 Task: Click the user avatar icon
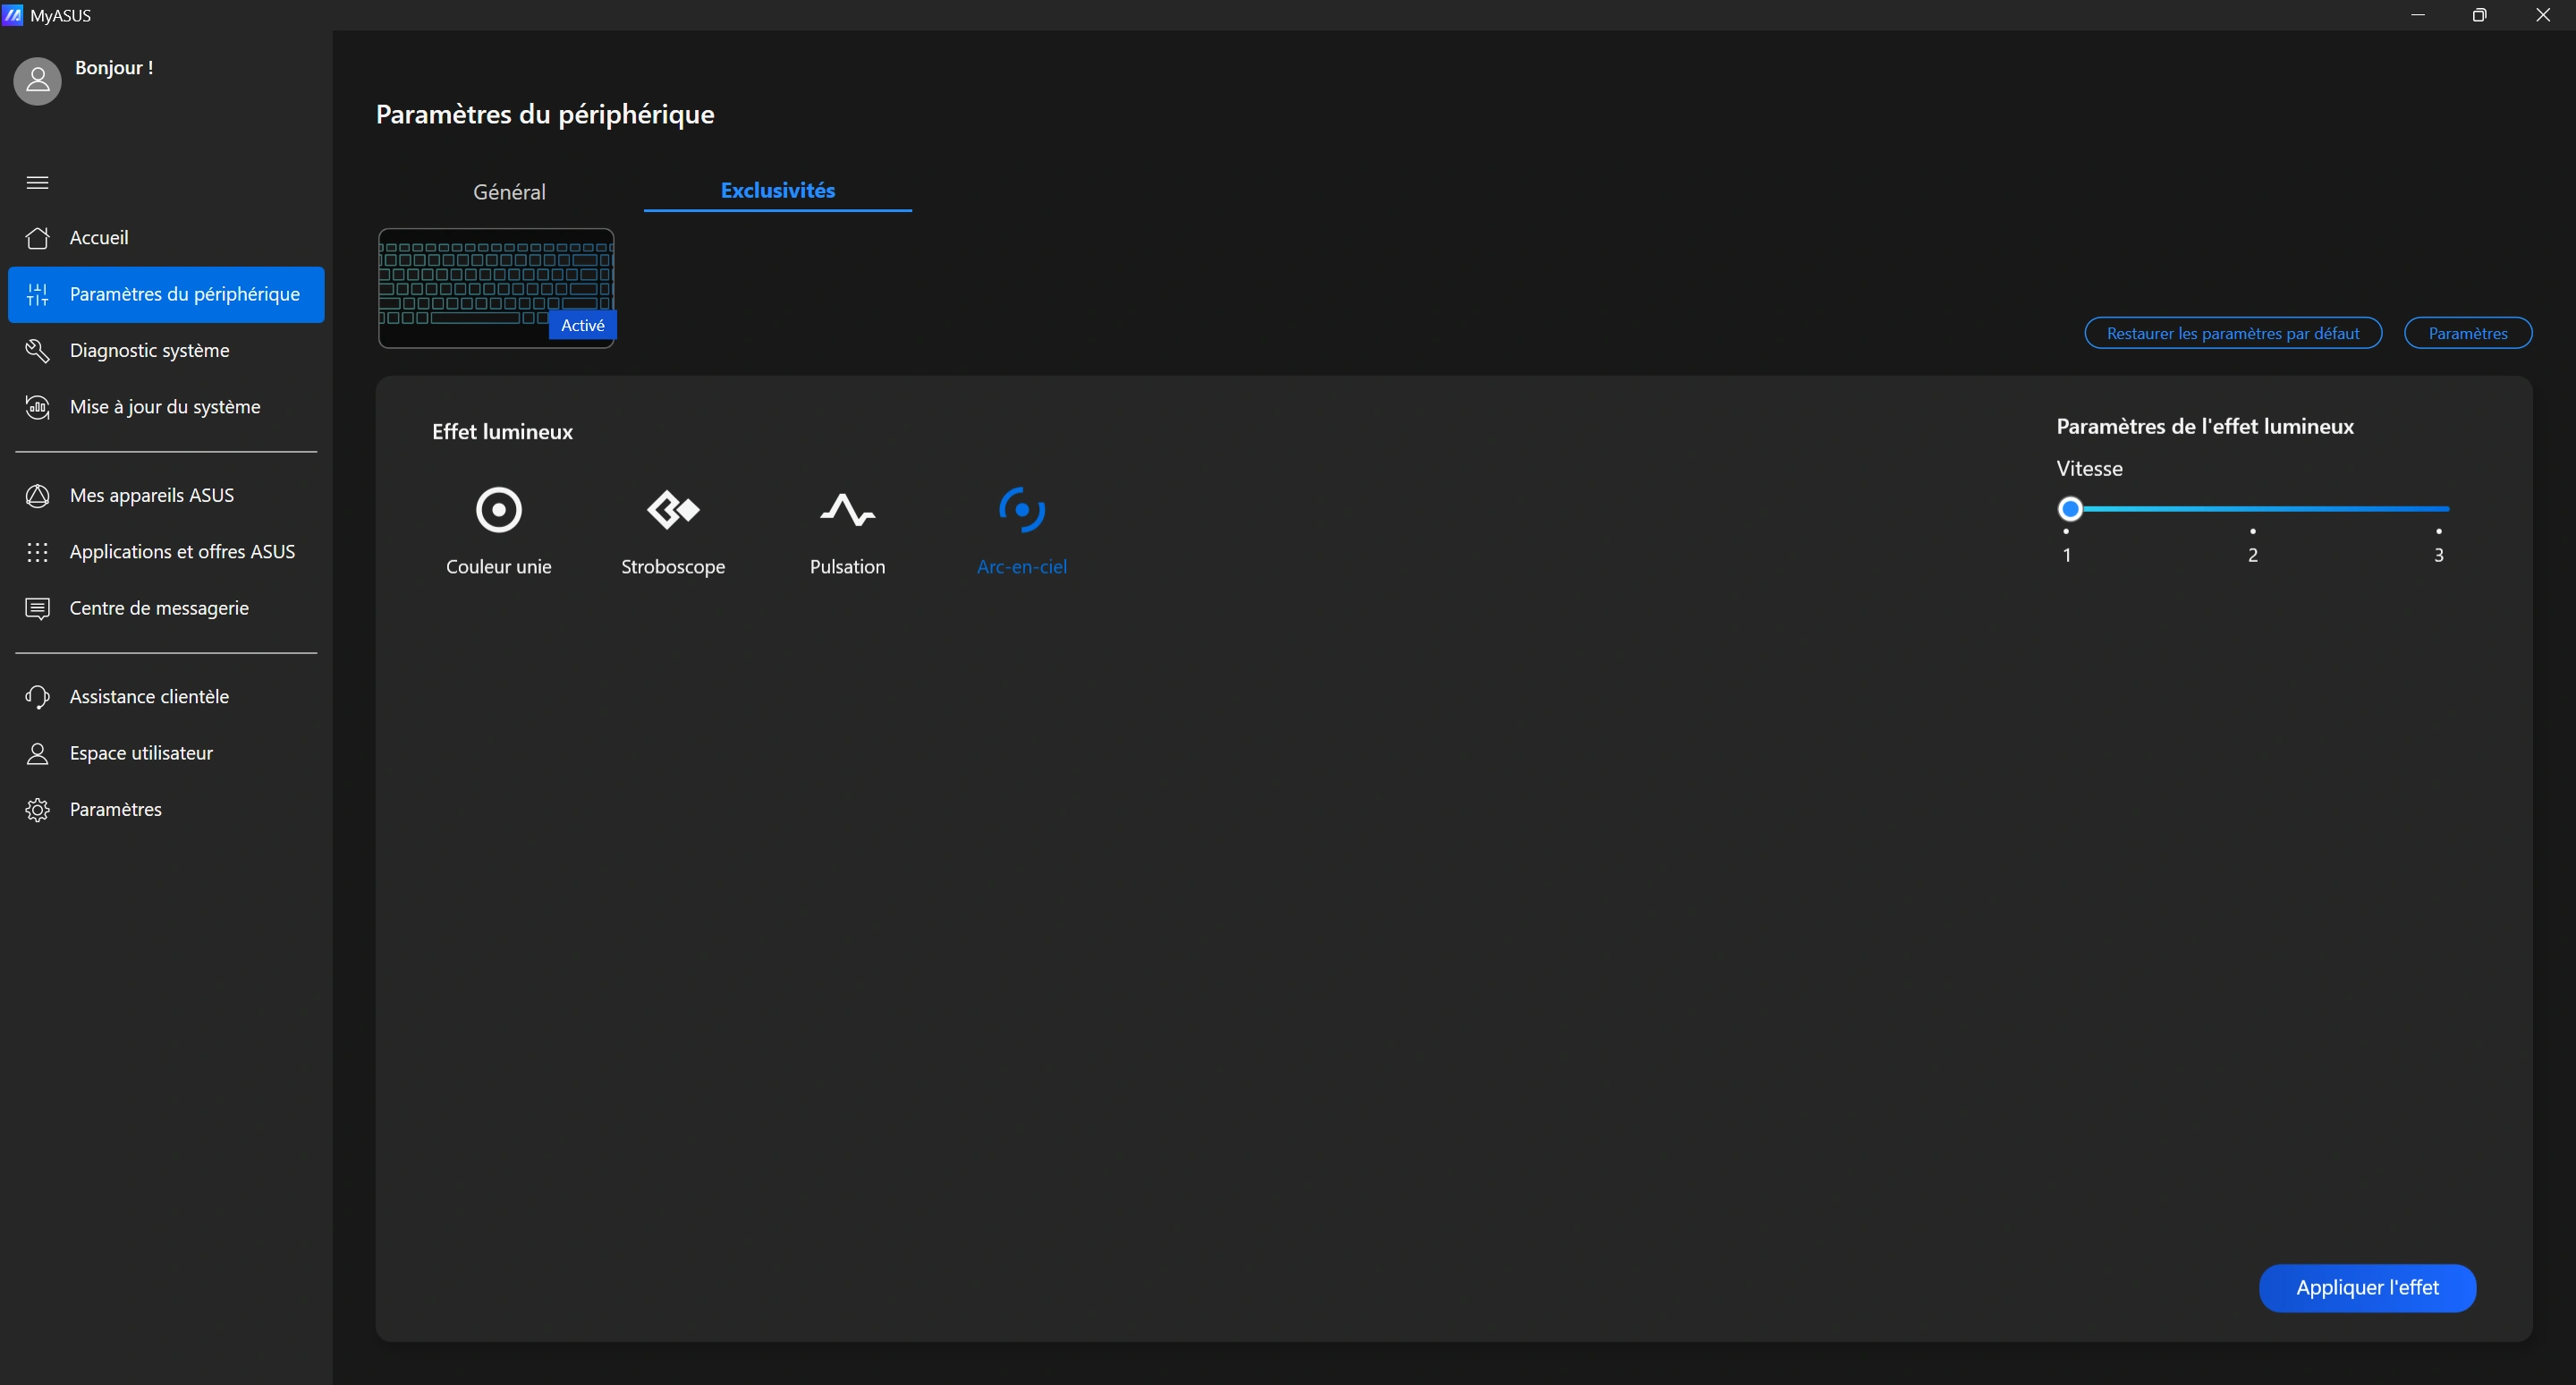(x=37, y=81)
